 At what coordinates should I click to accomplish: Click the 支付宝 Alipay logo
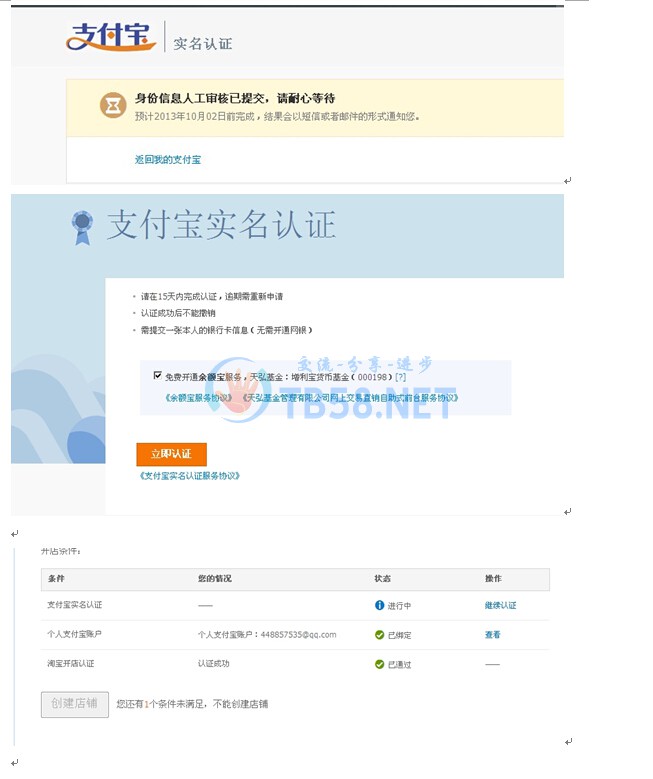110,37
